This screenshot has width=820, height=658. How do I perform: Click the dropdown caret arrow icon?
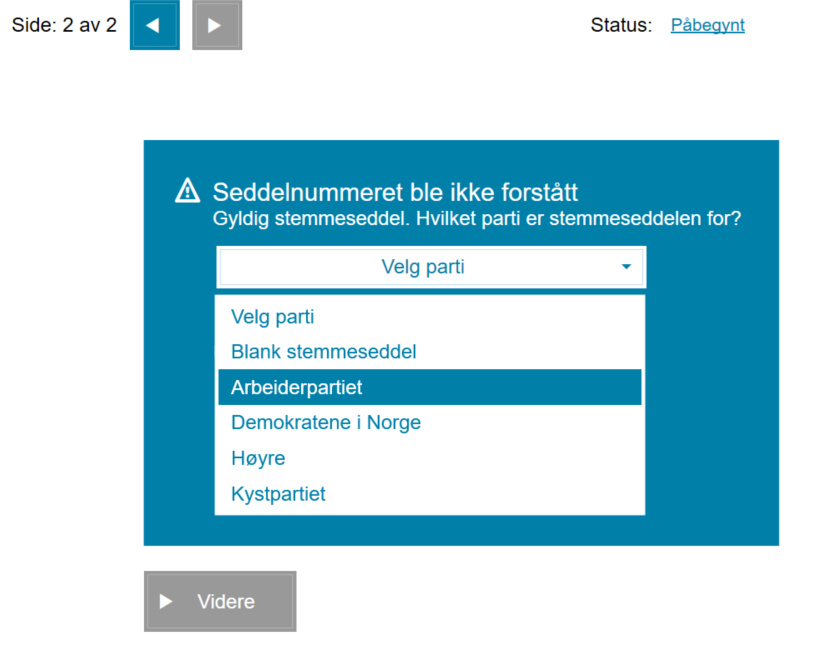point(626,267)
